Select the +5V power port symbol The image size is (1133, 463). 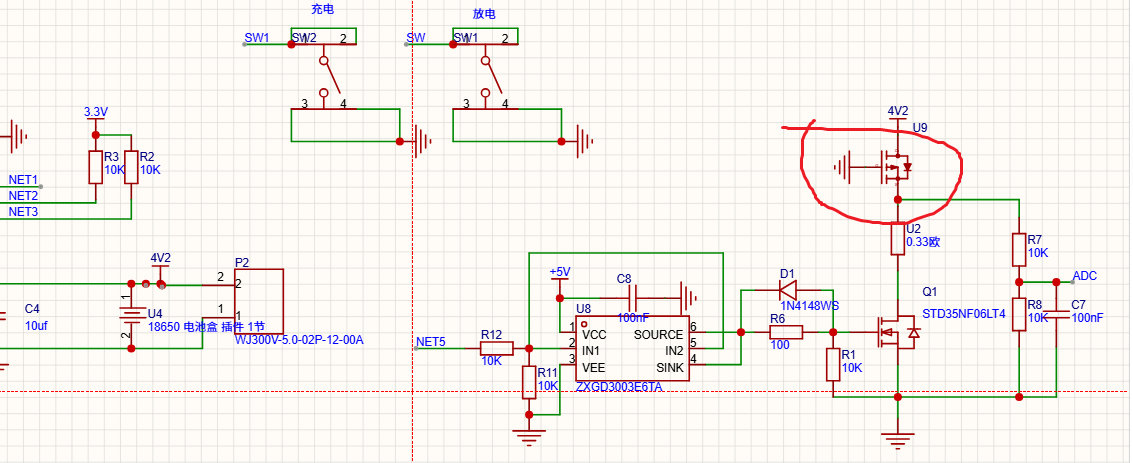[560, 278]
